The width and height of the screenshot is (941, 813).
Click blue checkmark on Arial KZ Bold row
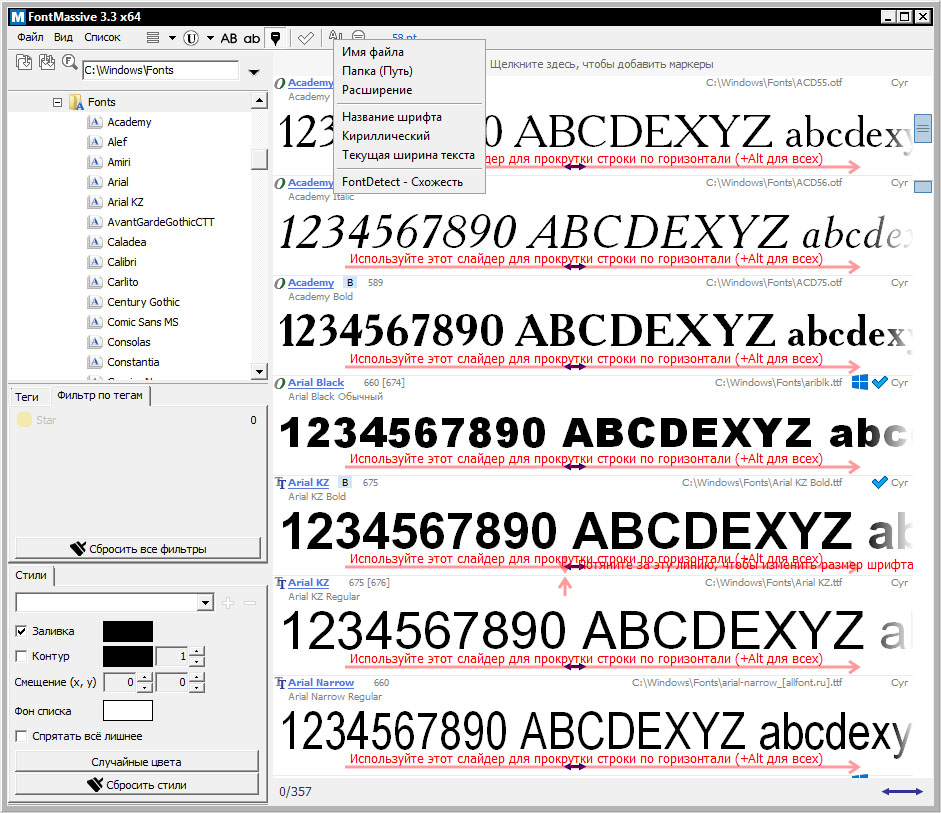(879, 482)
